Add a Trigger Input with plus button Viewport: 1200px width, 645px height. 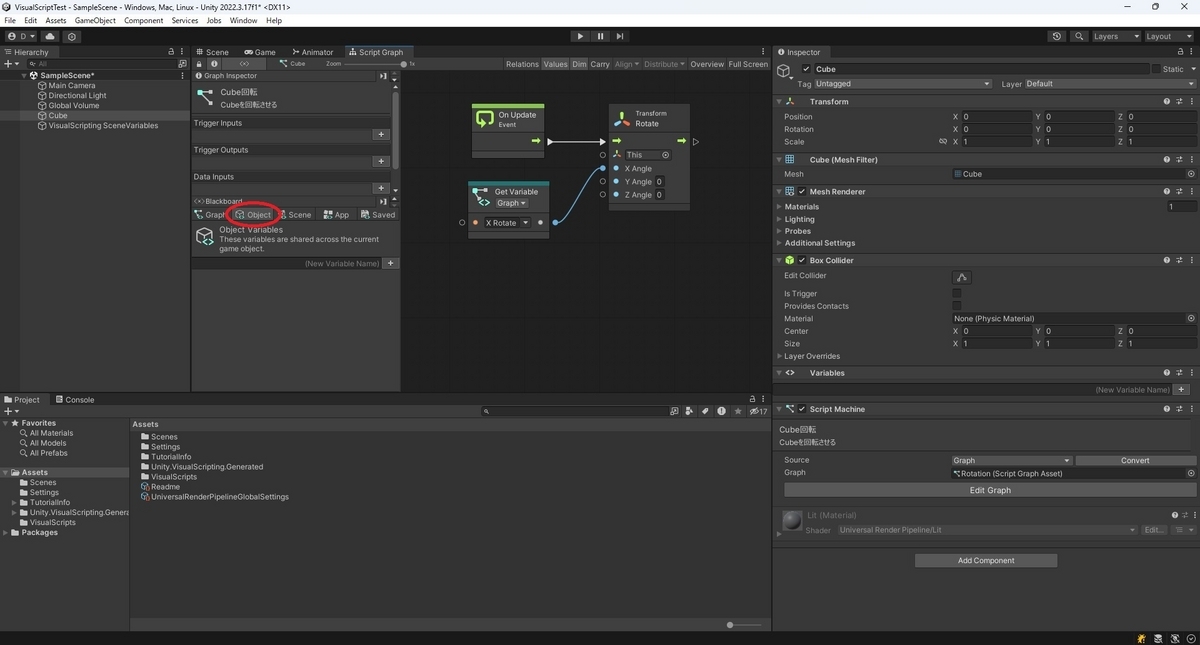[x=380, y=134]
